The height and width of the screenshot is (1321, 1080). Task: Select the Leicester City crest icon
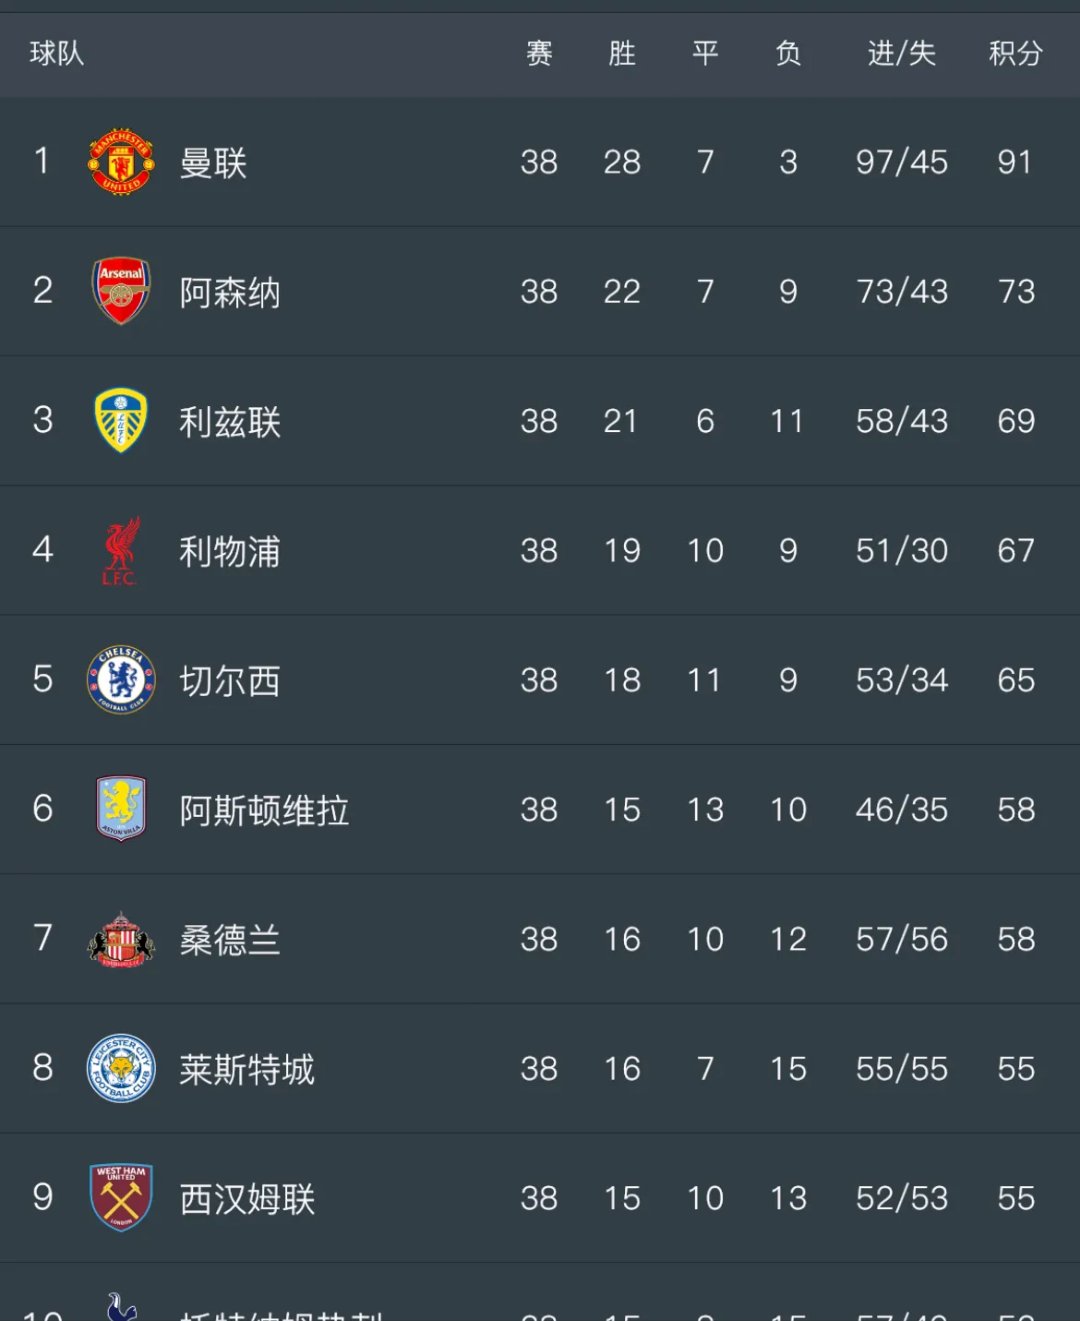(x=121, y=1068)
